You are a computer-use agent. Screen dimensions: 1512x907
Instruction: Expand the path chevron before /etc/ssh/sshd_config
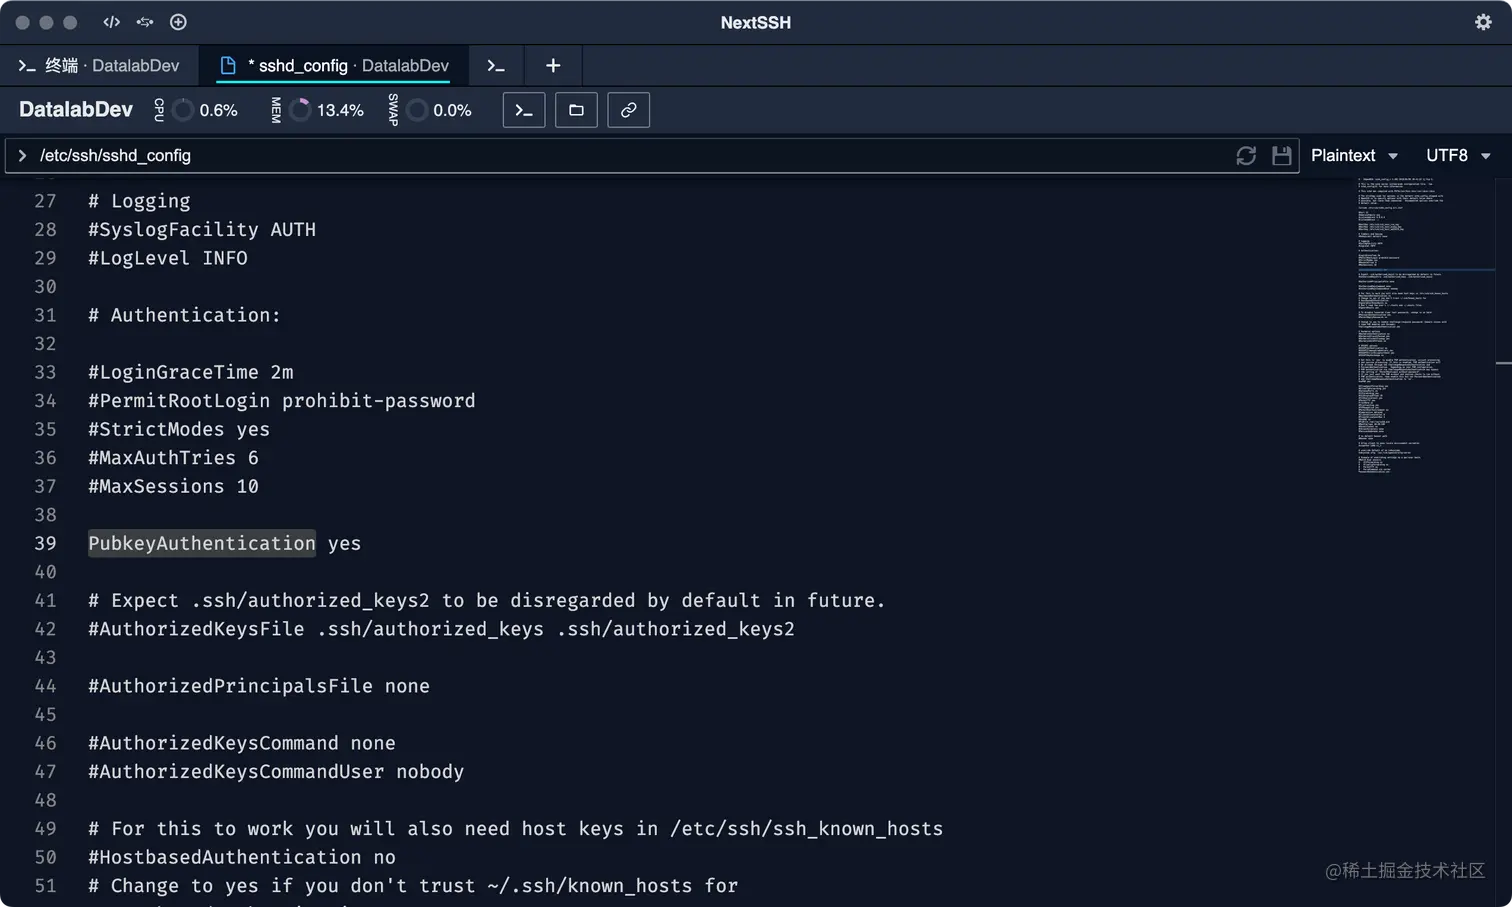[22, 156]
